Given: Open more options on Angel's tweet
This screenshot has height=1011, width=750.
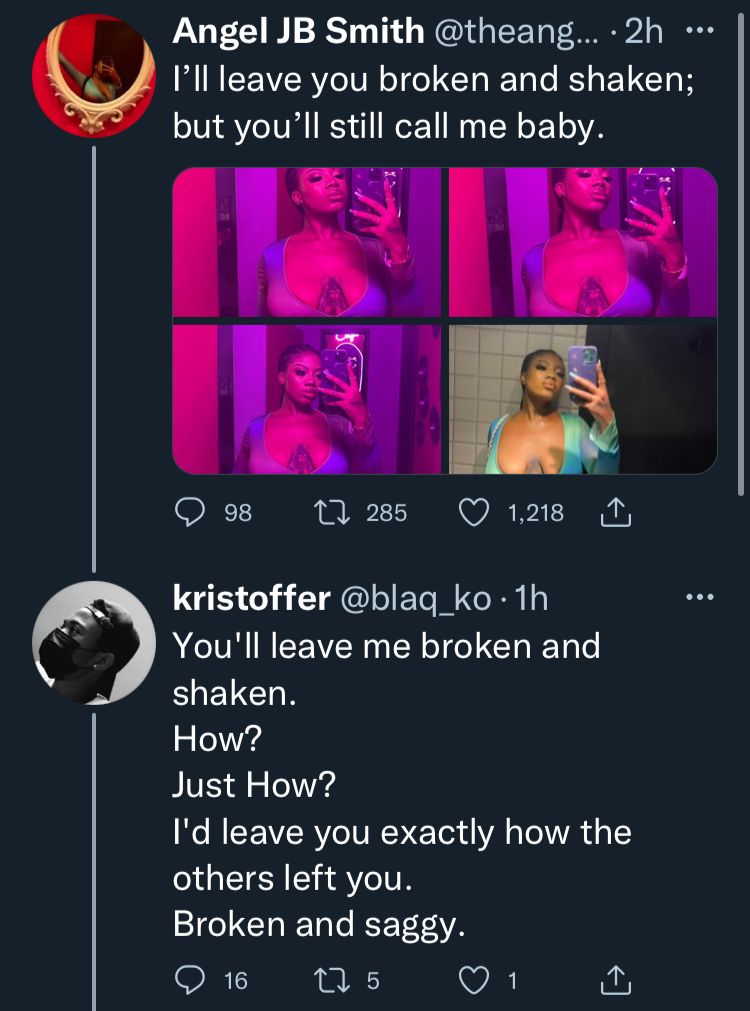Looking at the screenshot, I should point(701,31).
